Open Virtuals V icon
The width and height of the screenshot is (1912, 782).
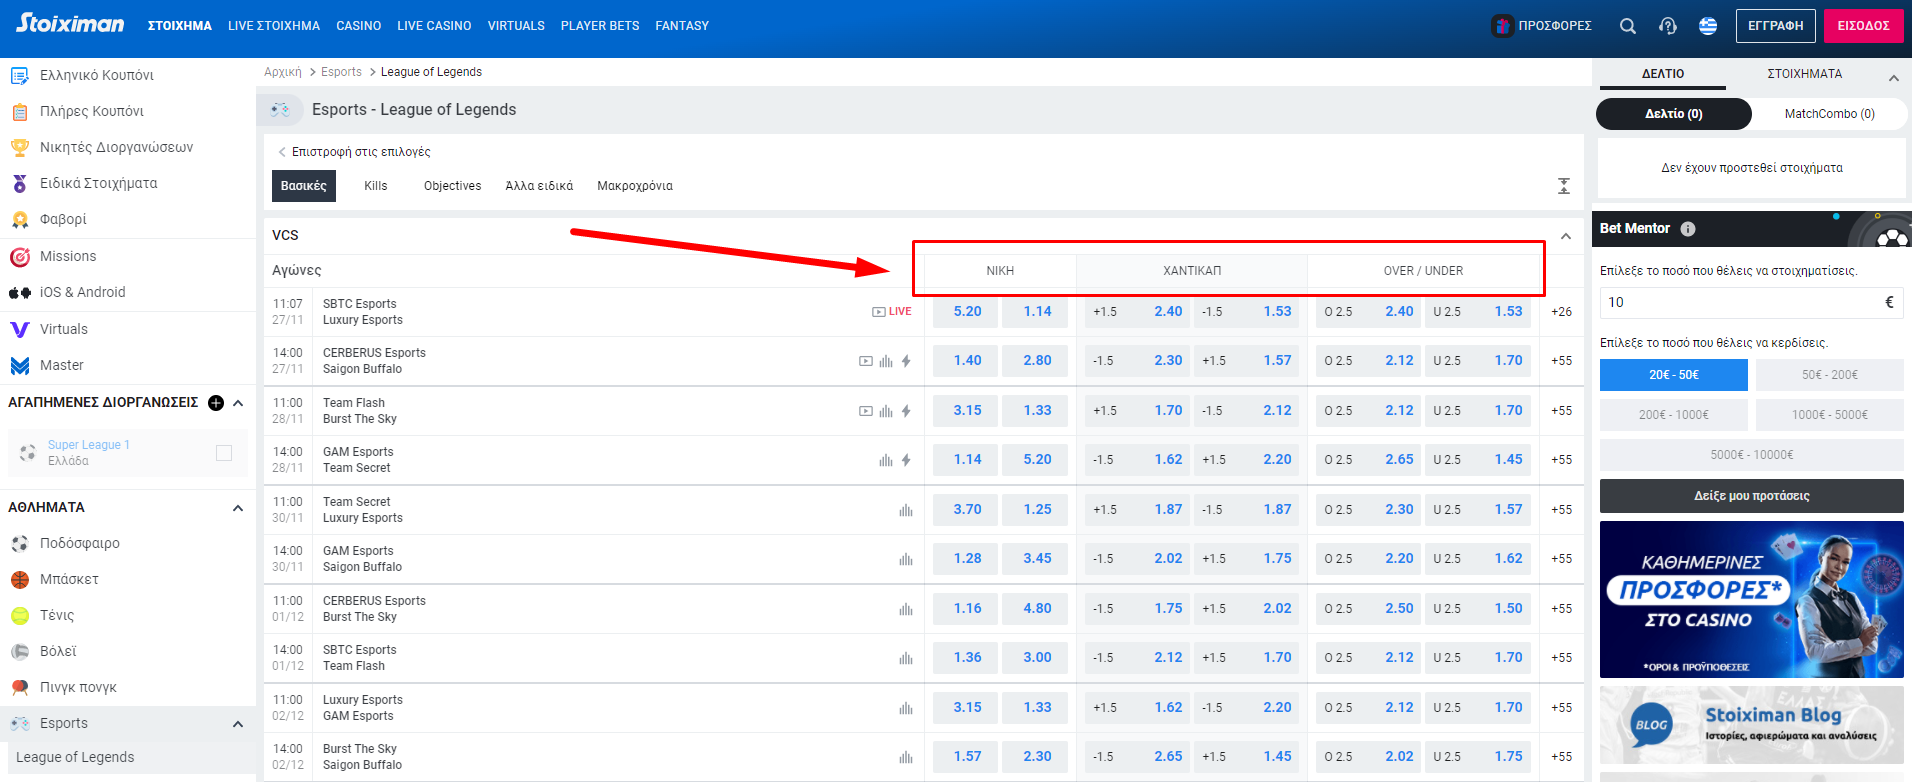point(19,329)
